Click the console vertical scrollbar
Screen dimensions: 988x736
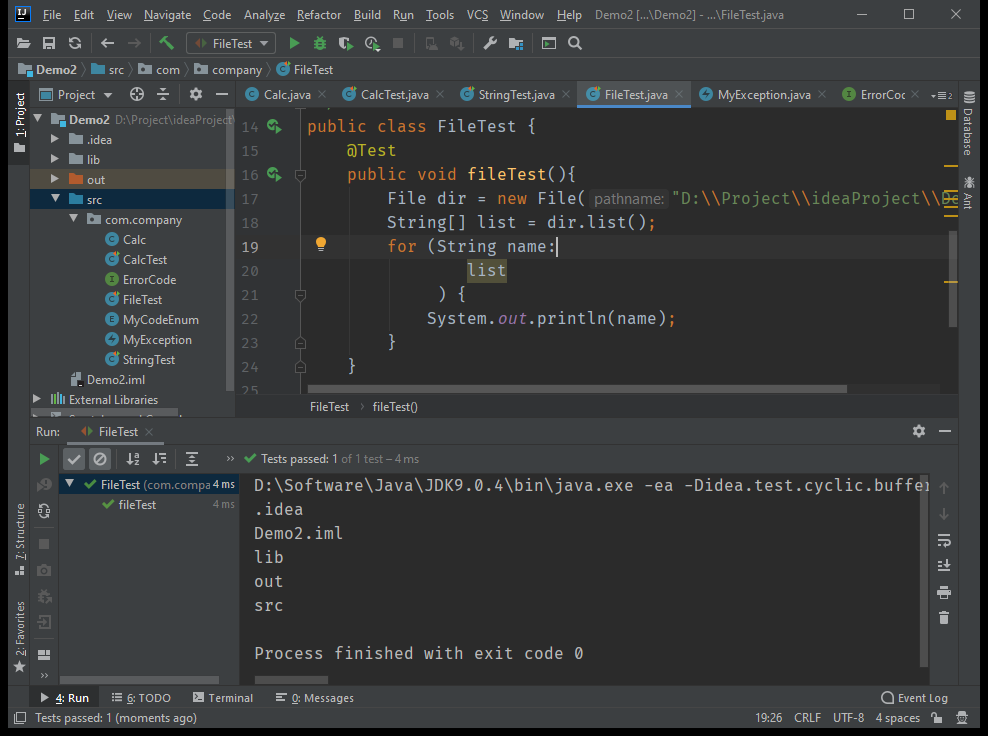point(924,570)
